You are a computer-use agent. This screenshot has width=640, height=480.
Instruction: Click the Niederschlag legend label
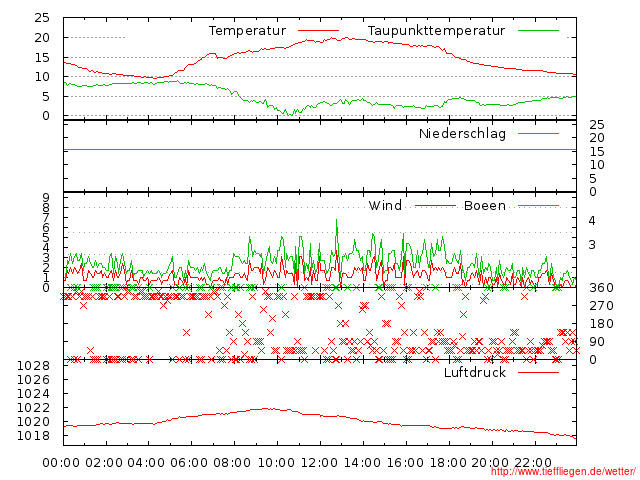click(462, 134)
